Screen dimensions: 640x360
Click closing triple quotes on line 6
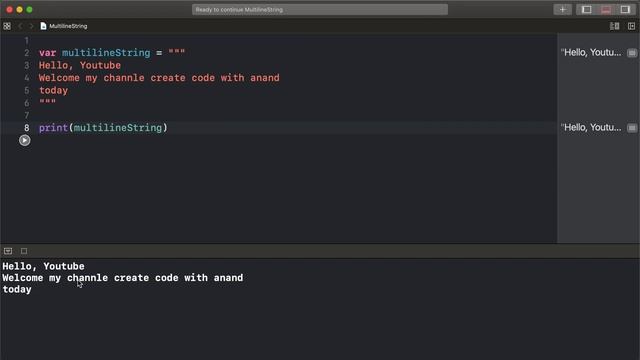tap(47, 102)
